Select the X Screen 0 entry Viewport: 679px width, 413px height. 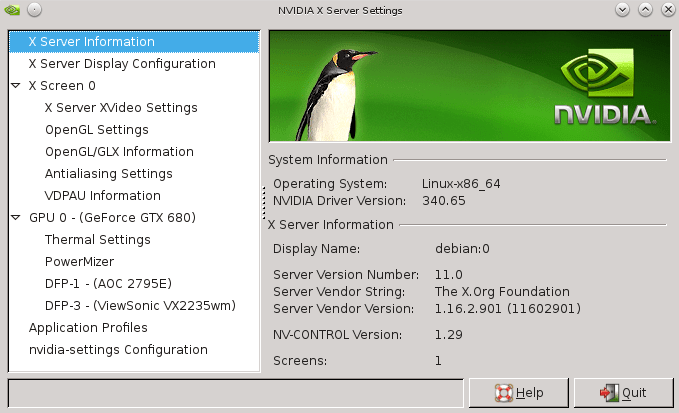(x=62, y=86)
